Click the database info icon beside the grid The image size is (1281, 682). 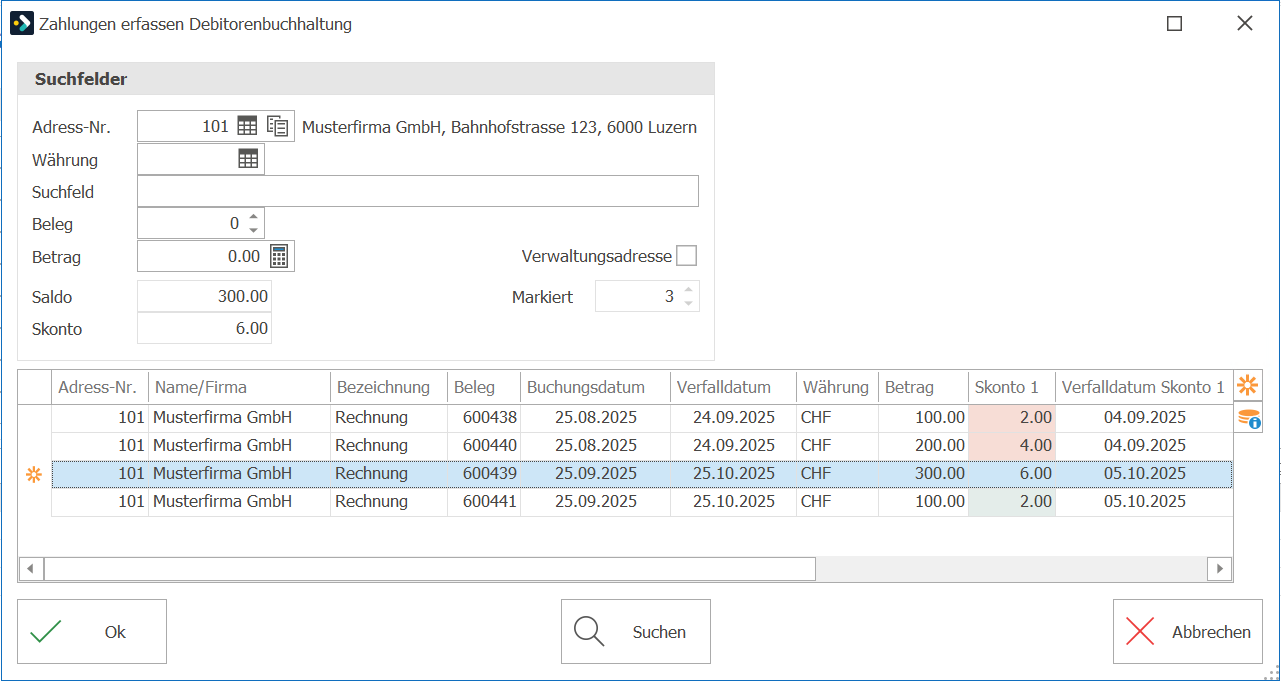coord(1248,418)
